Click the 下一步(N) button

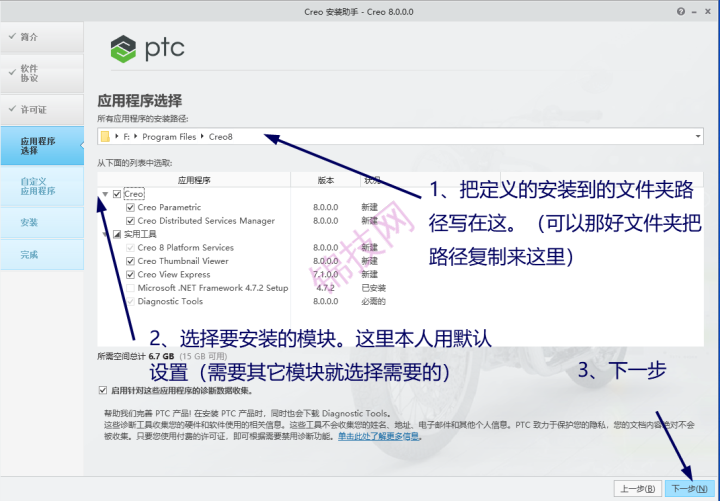point(690,489)
